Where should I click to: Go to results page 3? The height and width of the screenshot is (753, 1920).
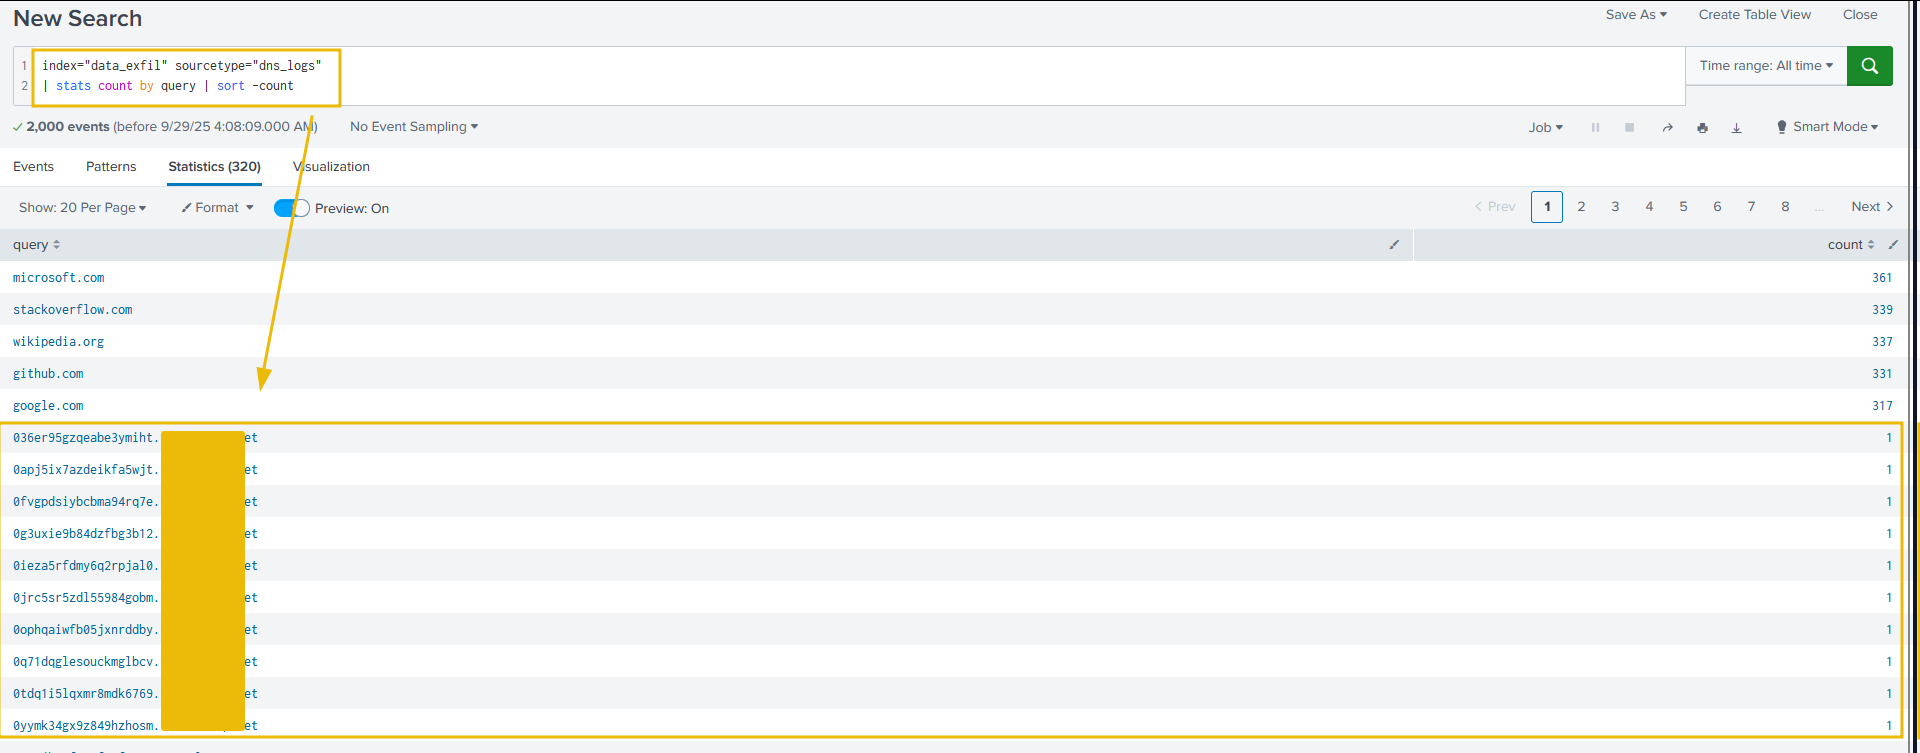[x=1615, y=207]
